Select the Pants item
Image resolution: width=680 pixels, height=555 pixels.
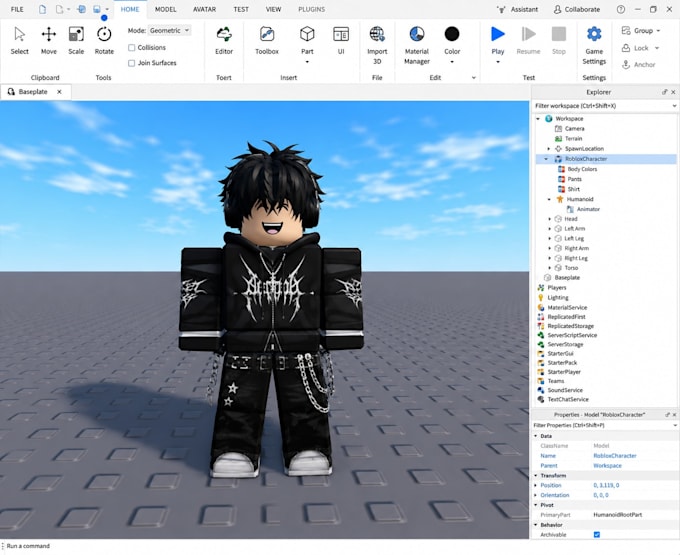pos(574,179)
